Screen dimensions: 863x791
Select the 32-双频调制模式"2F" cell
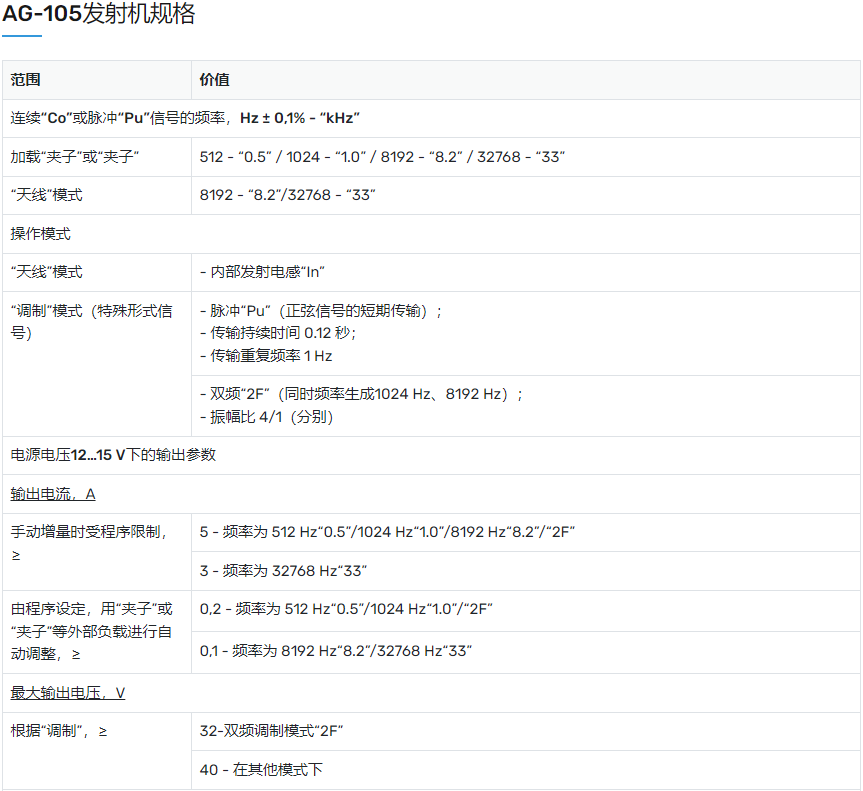click(272, 731)
